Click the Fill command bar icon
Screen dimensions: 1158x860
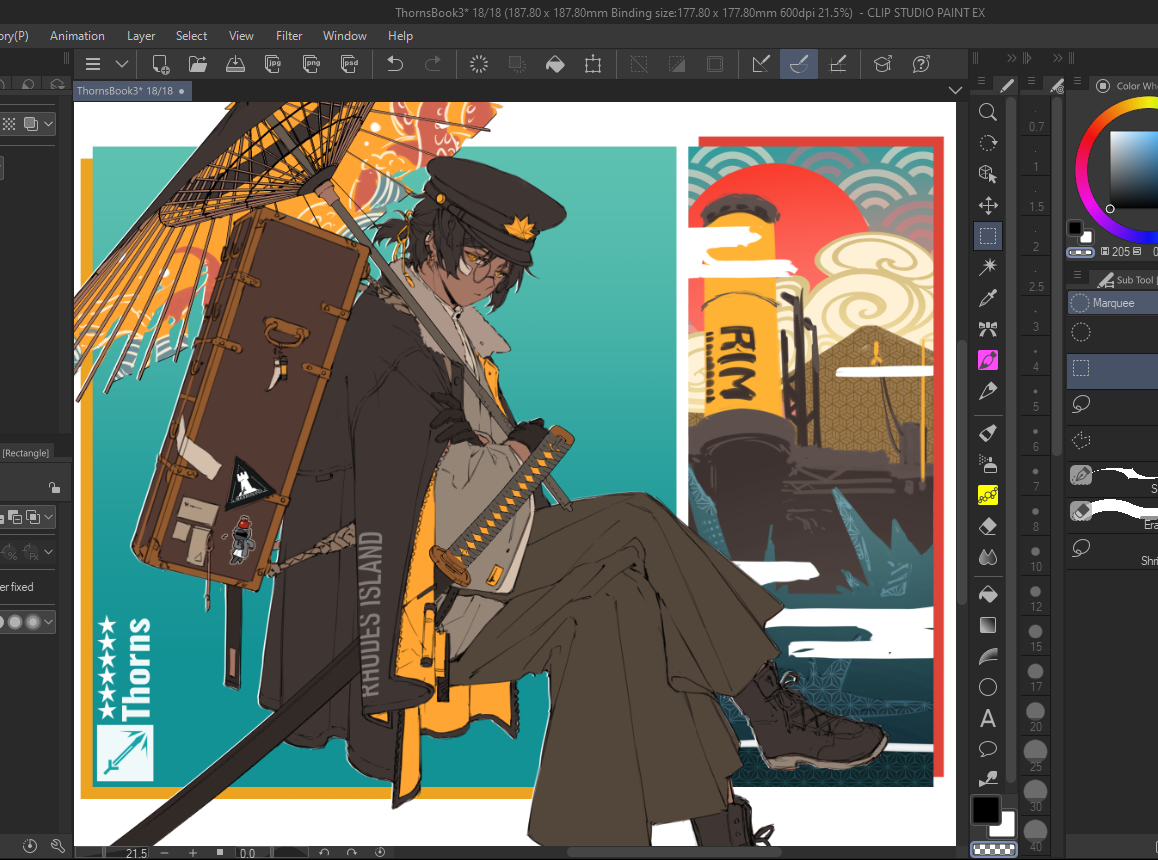tap(555, 64)
